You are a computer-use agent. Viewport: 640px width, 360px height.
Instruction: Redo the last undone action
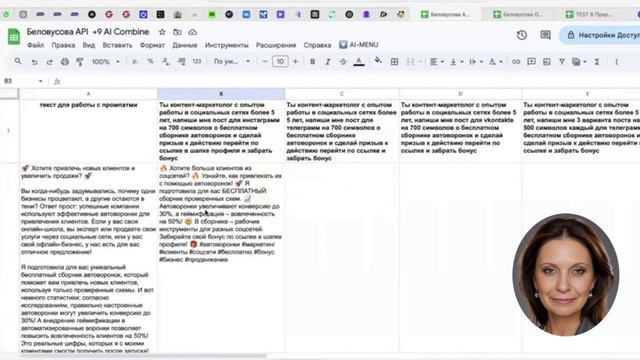tap(49, 62)
